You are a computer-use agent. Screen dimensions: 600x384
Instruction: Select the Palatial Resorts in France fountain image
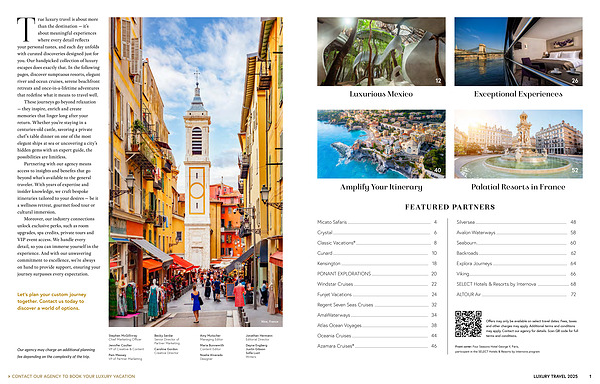click(518, 144)
